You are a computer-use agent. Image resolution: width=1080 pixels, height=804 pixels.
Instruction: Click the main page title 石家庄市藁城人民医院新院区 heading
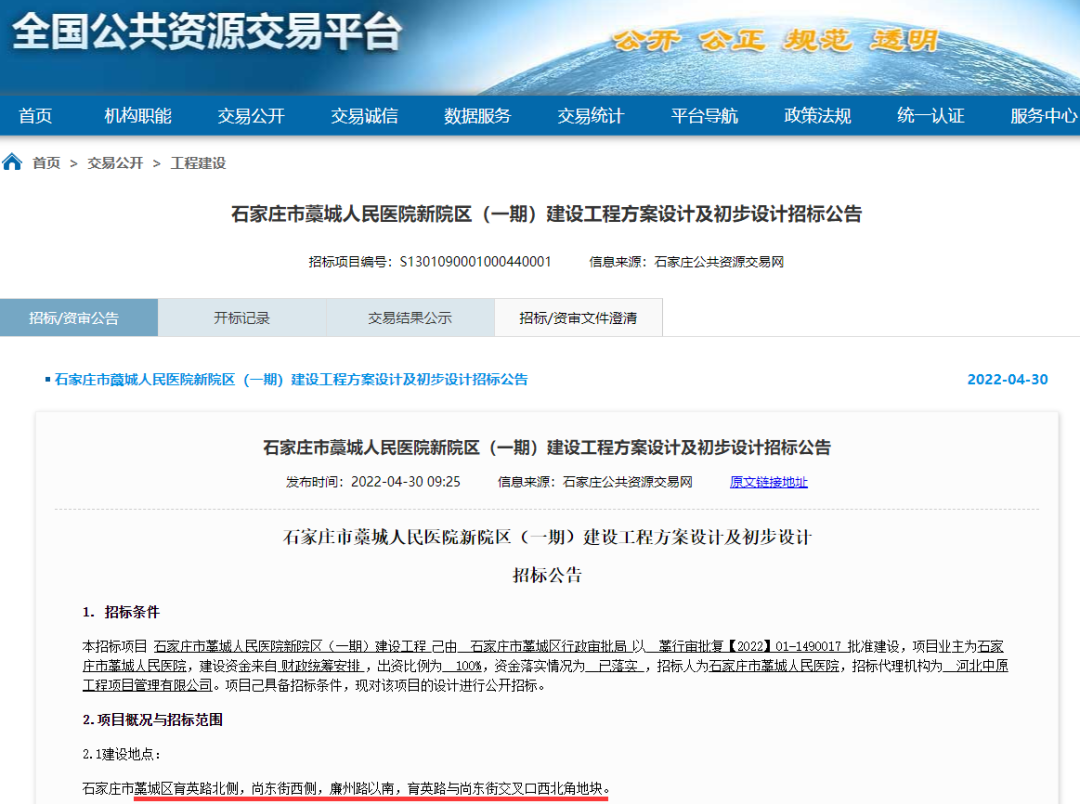546,214
